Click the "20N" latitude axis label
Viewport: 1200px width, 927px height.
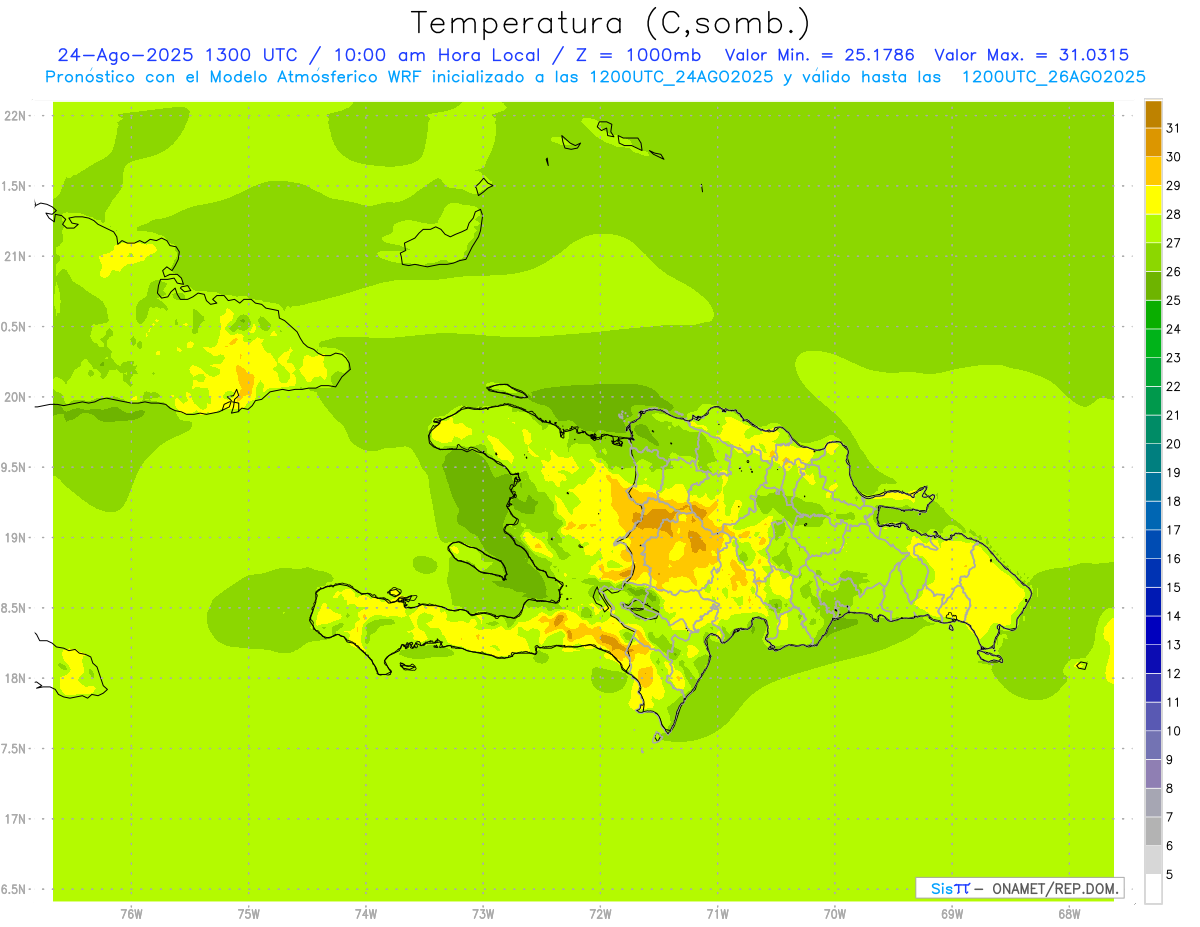(x=16, y=397)
